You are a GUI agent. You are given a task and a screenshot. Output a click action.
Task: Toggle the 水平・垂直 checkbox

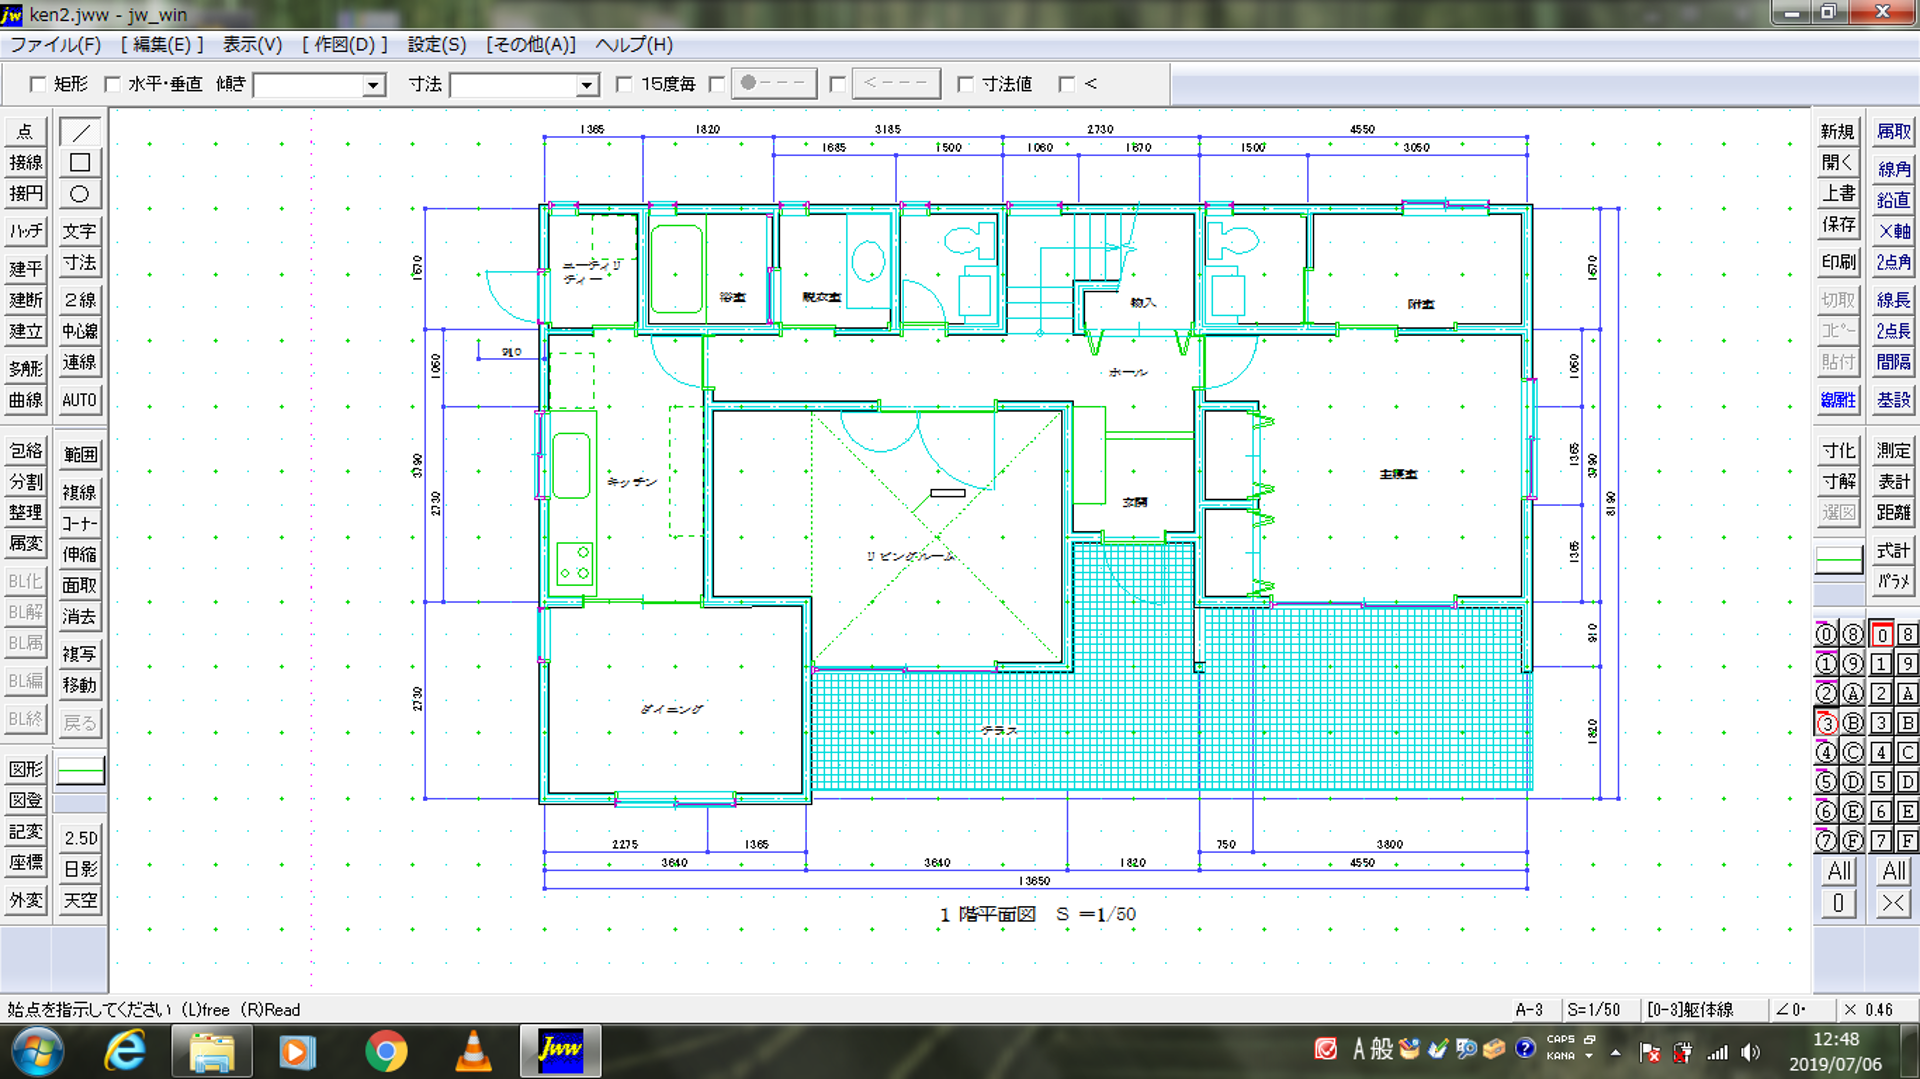(113, 85)
